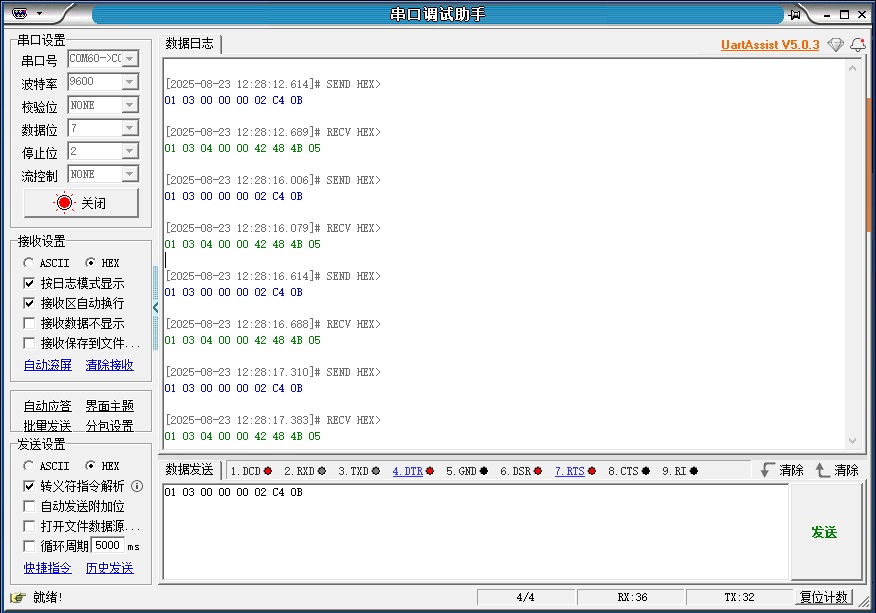Click the pin window icon in title bar
The height and width of the screenshot is (613, 876).
pos(795,14)
